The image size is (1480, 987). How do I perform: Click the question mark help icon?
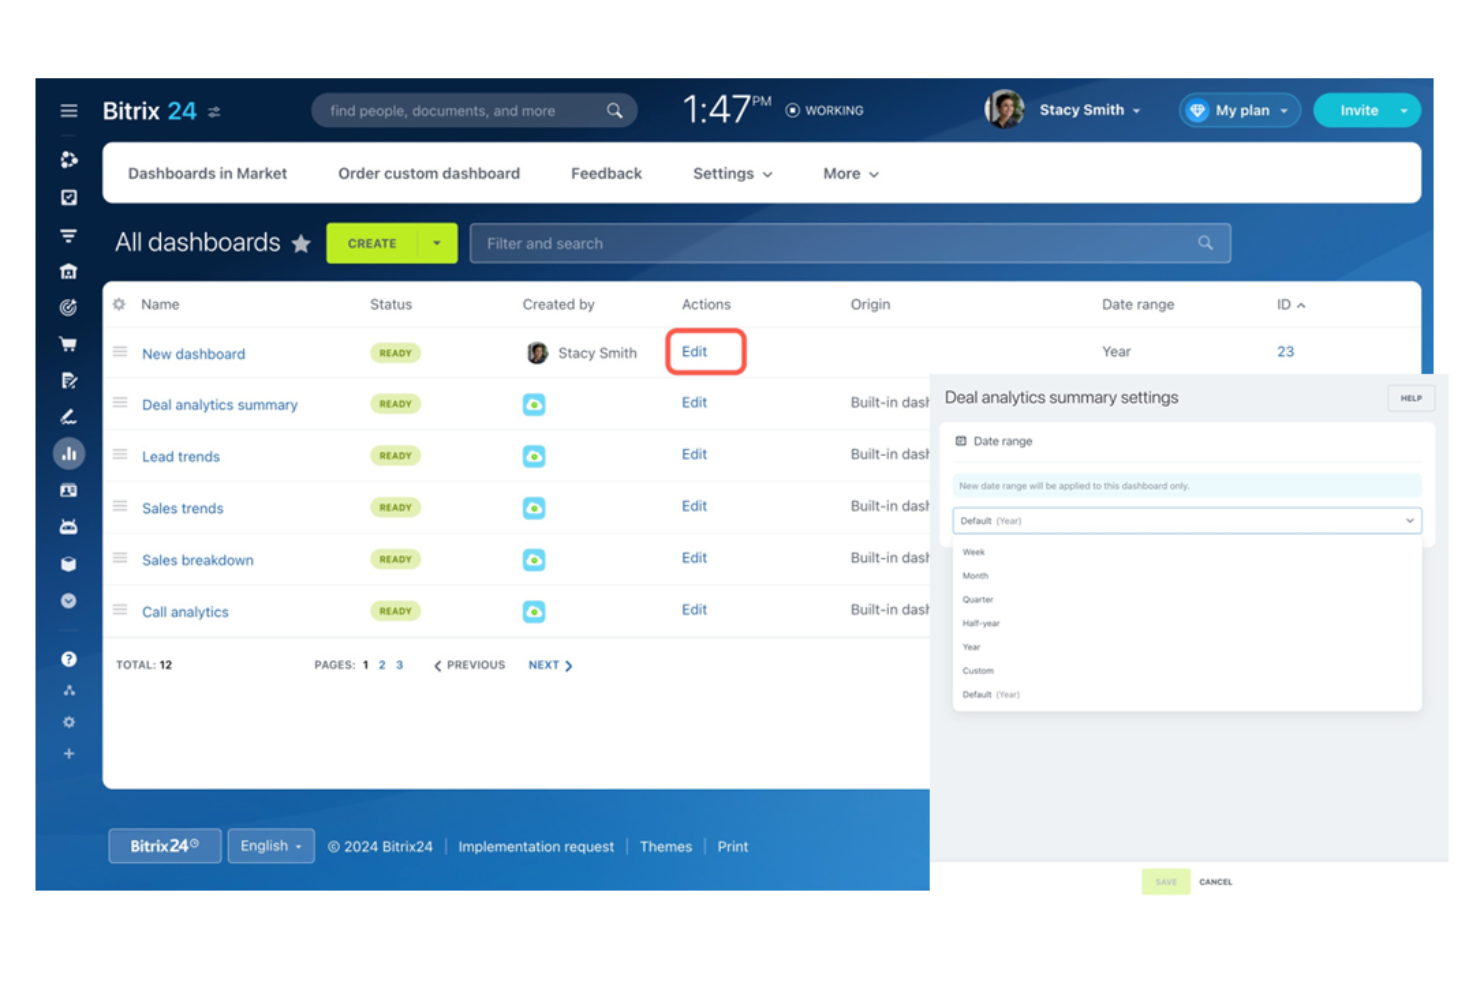[69, 659]
